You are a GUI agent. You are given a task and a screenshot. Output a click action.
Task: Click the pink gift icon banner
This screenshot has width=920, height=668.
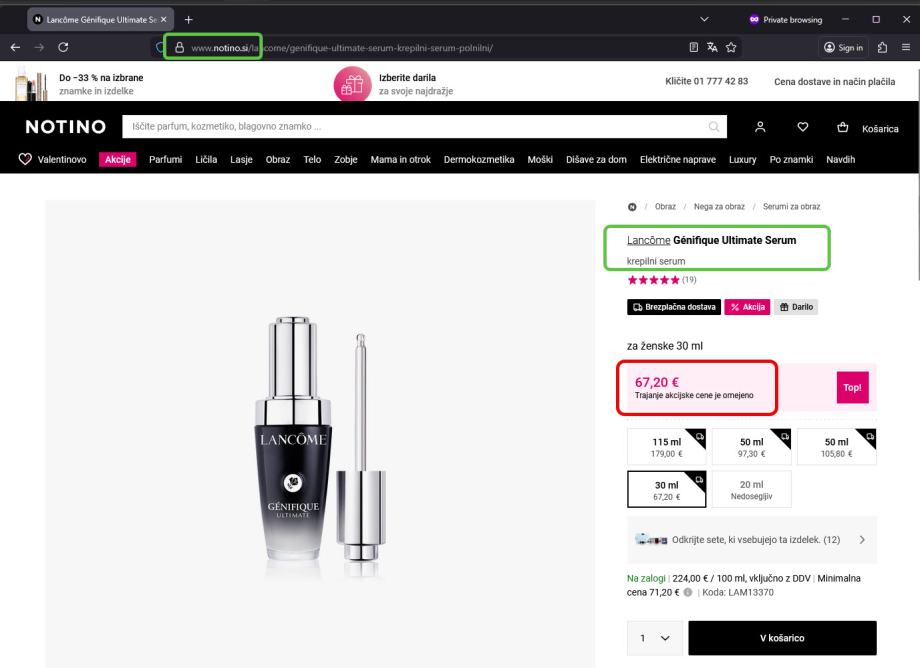353,84
